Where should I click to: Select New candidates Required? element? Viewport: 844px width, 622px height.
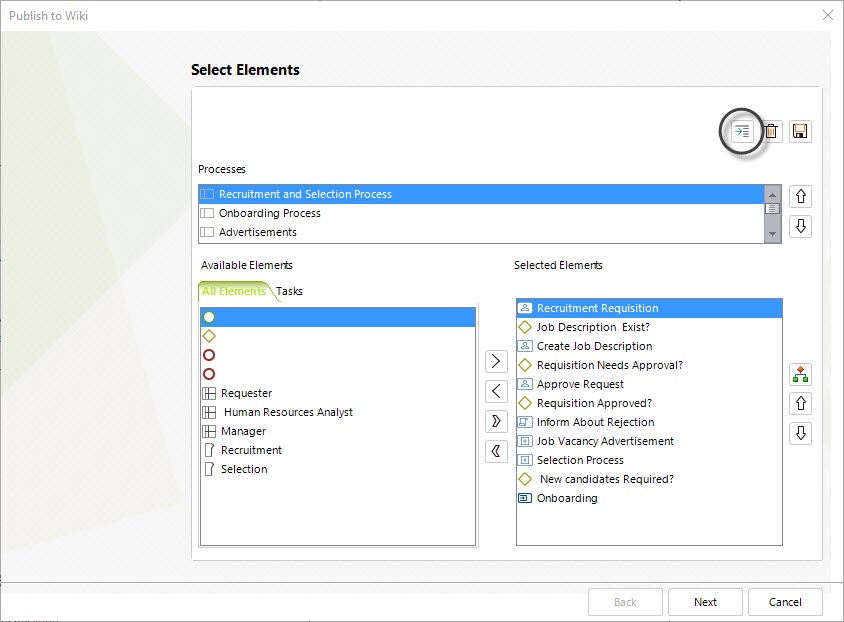click(x=649, y=479)
